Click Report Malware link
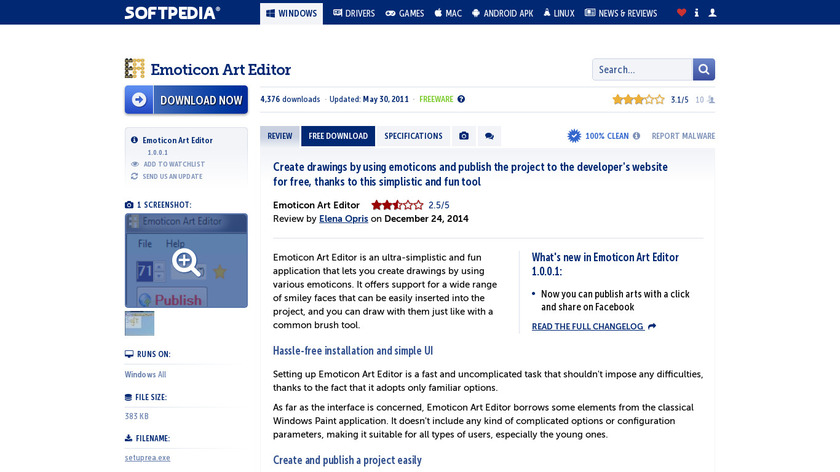The height and width of the screenshot is (472, 840). tap(683, 136)
